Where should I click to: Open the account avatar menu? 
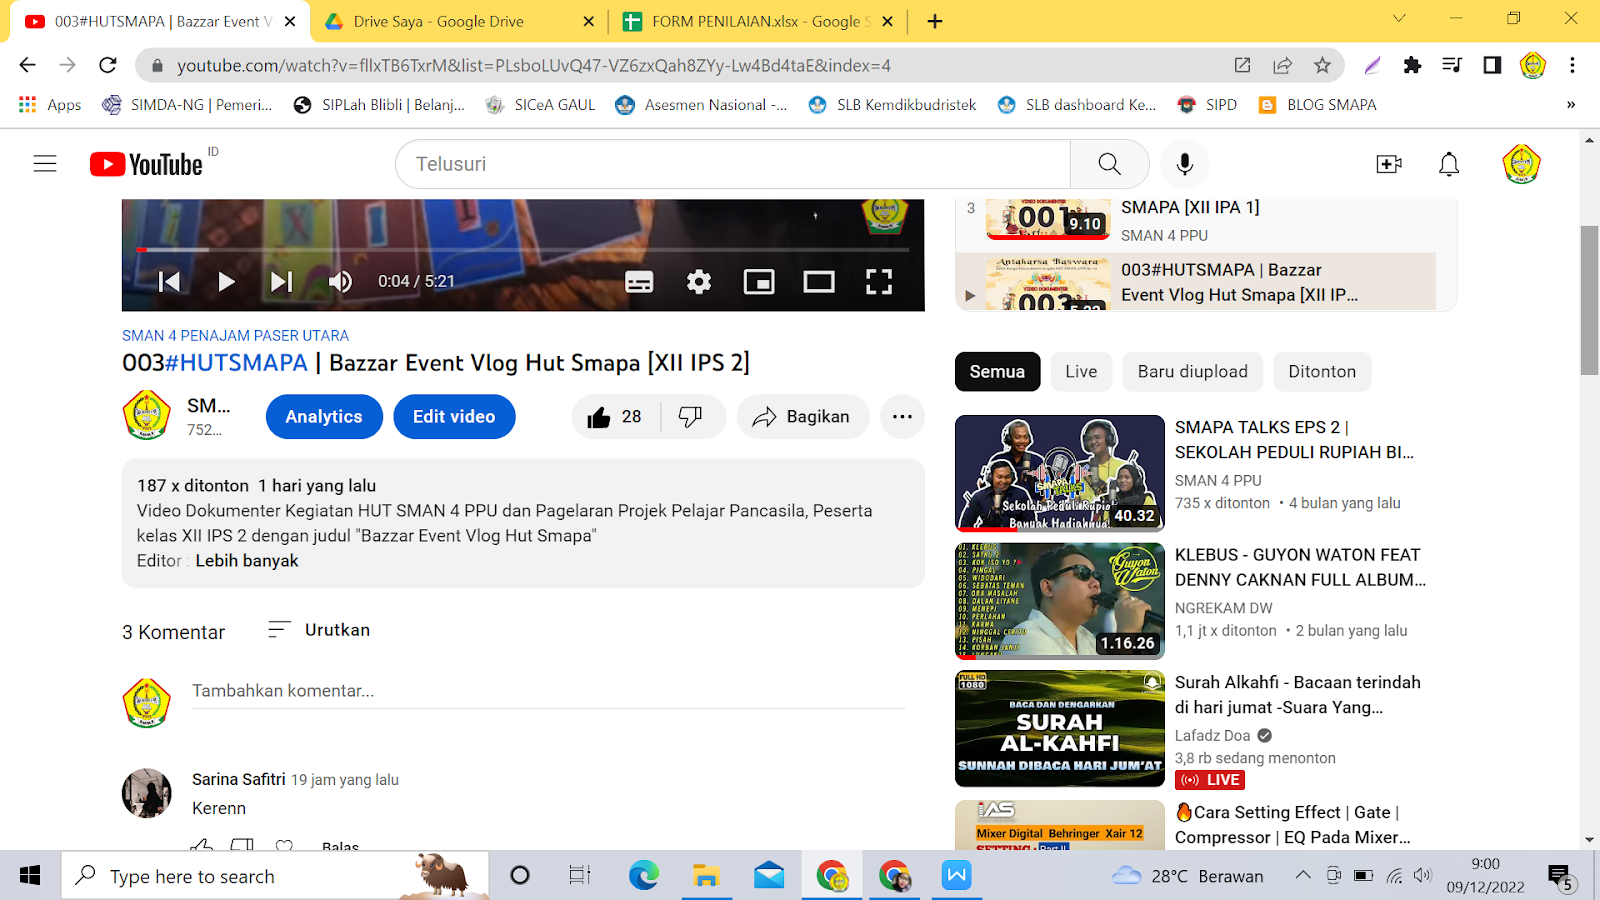(1521, 164)
